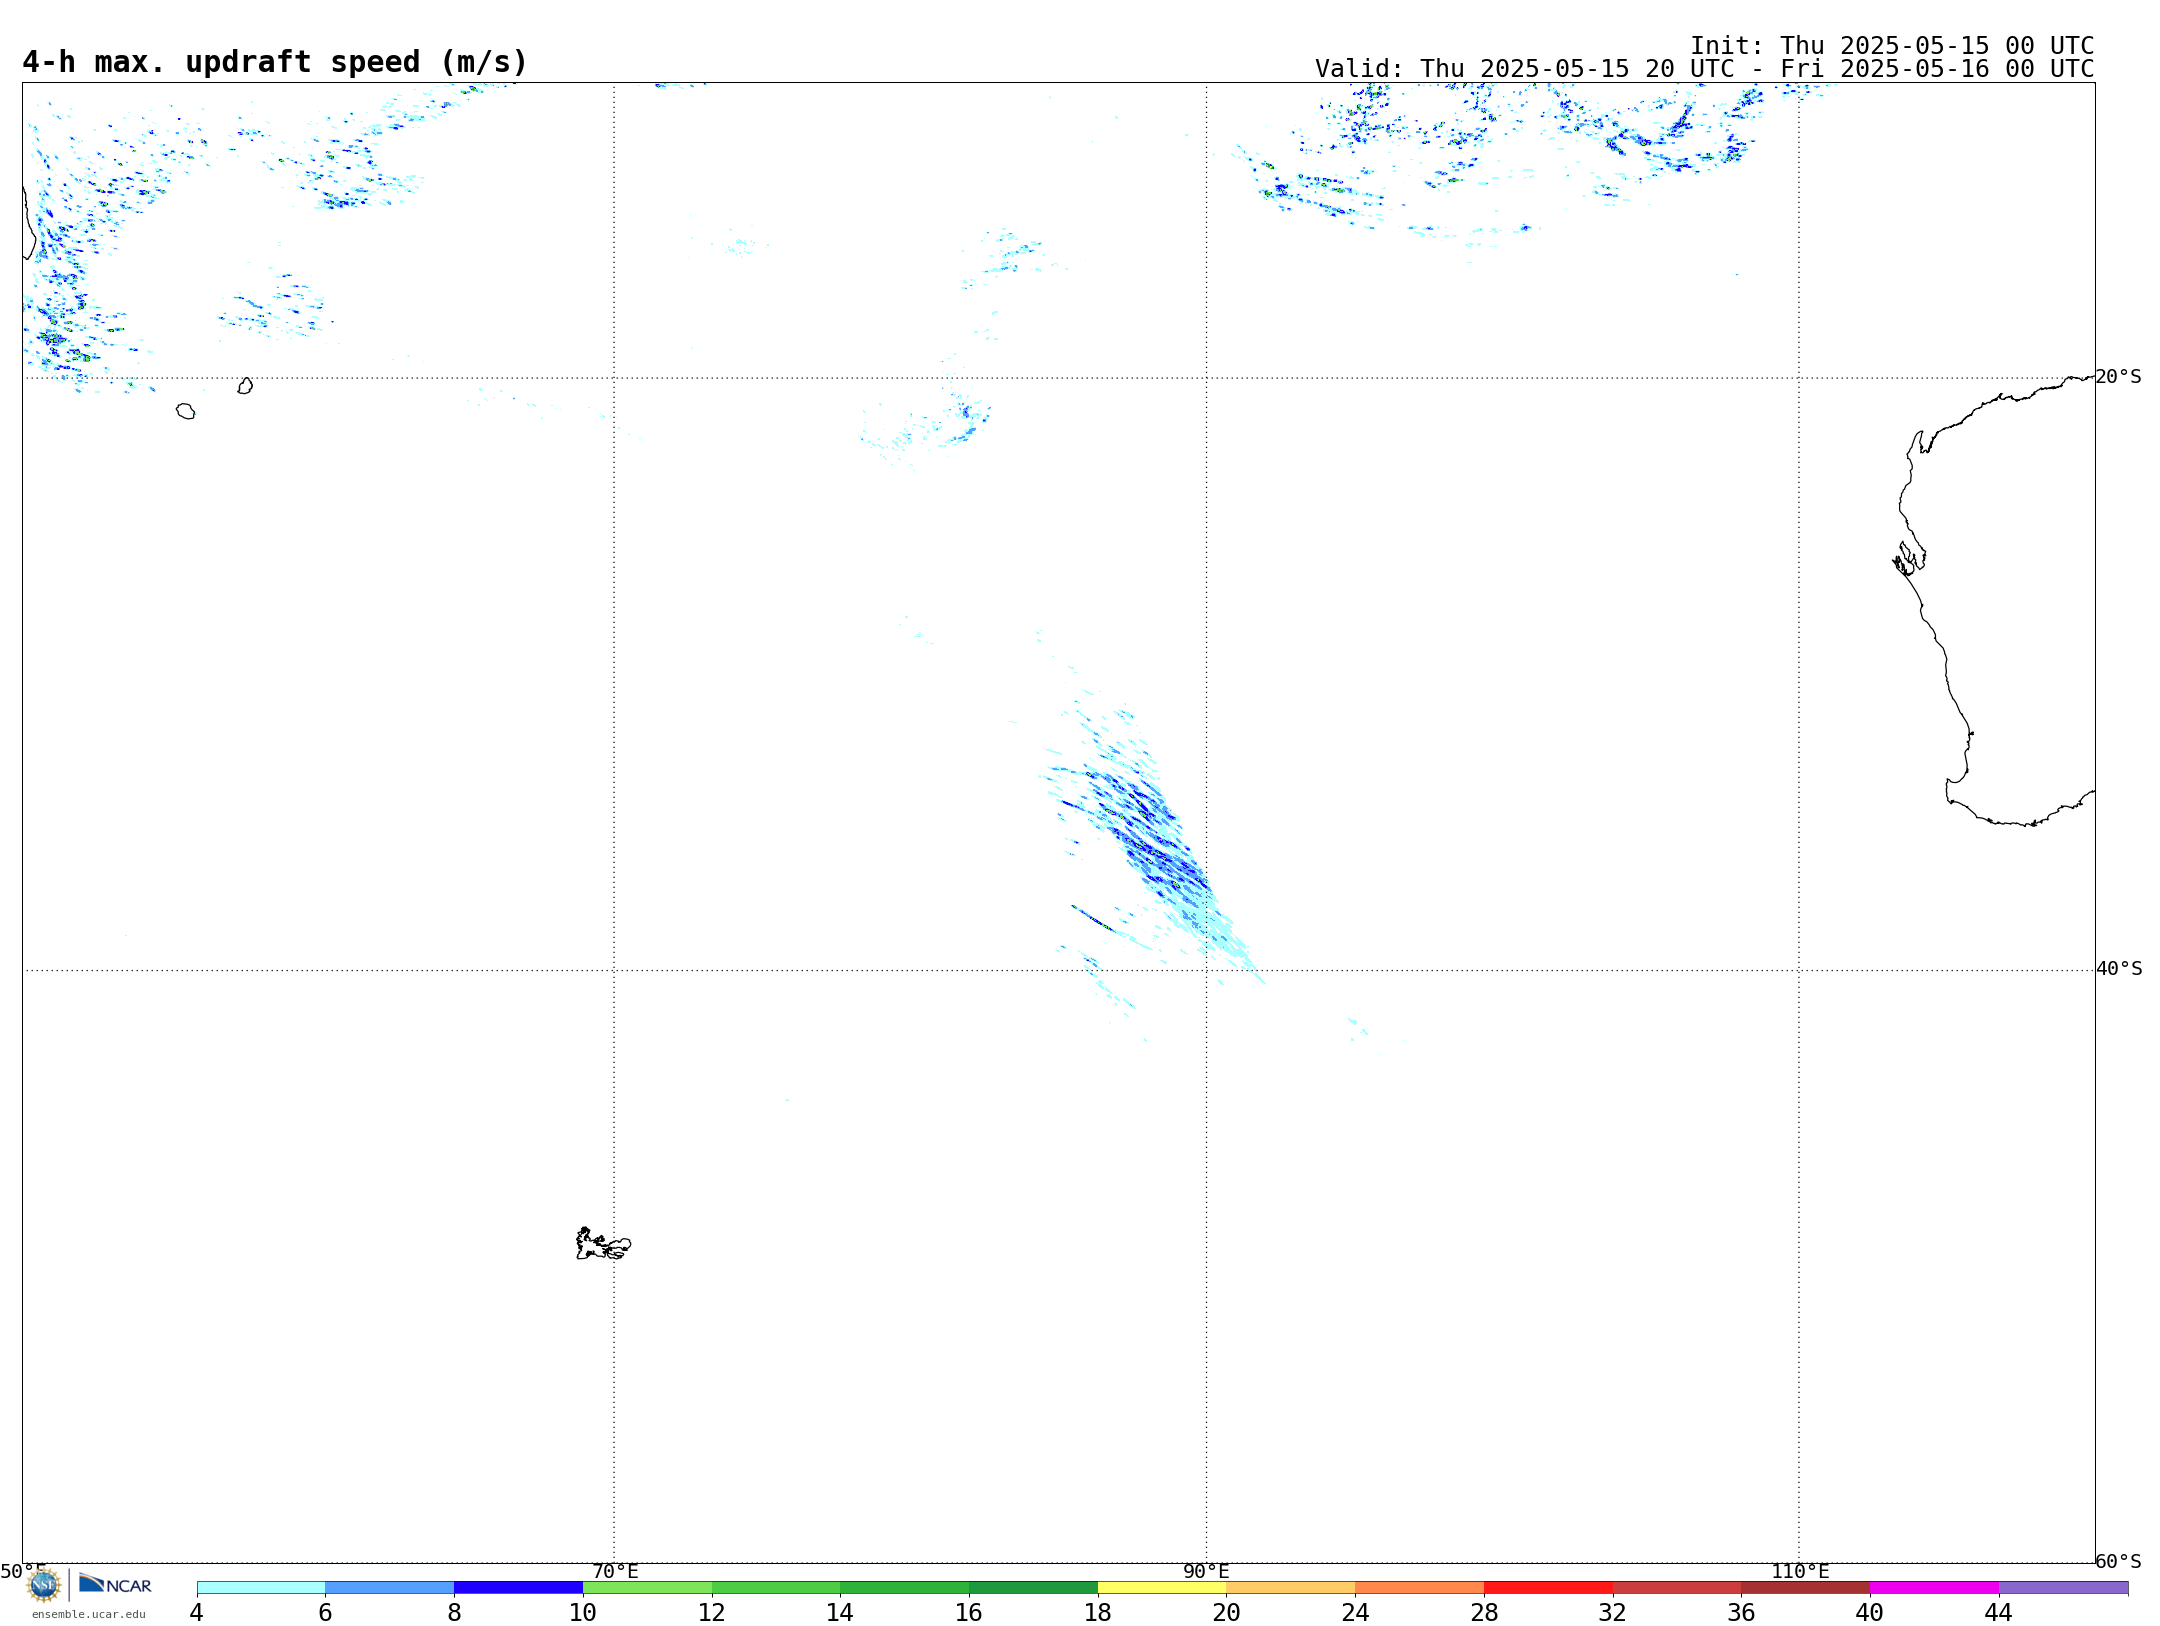Click the colorbar tick label 20
This screenshot has width=2160, height=1626.
1227,1612
